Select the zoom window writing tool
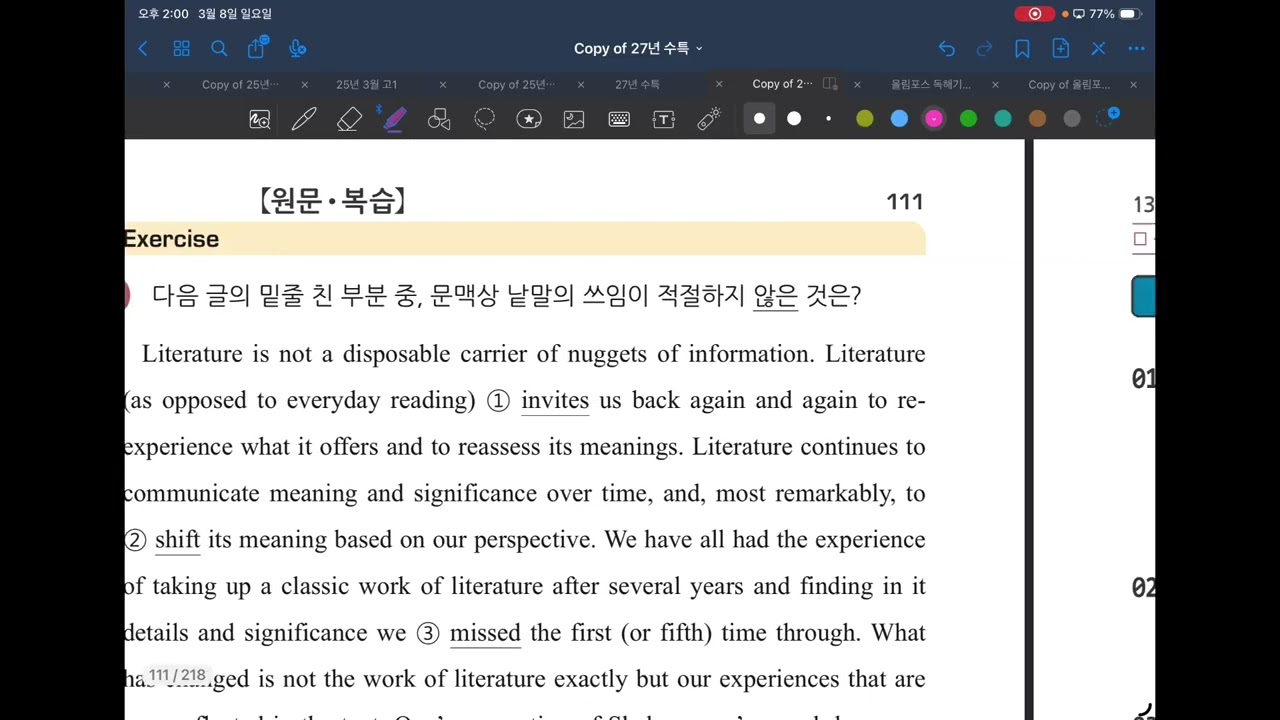 (x=260, y=119)
